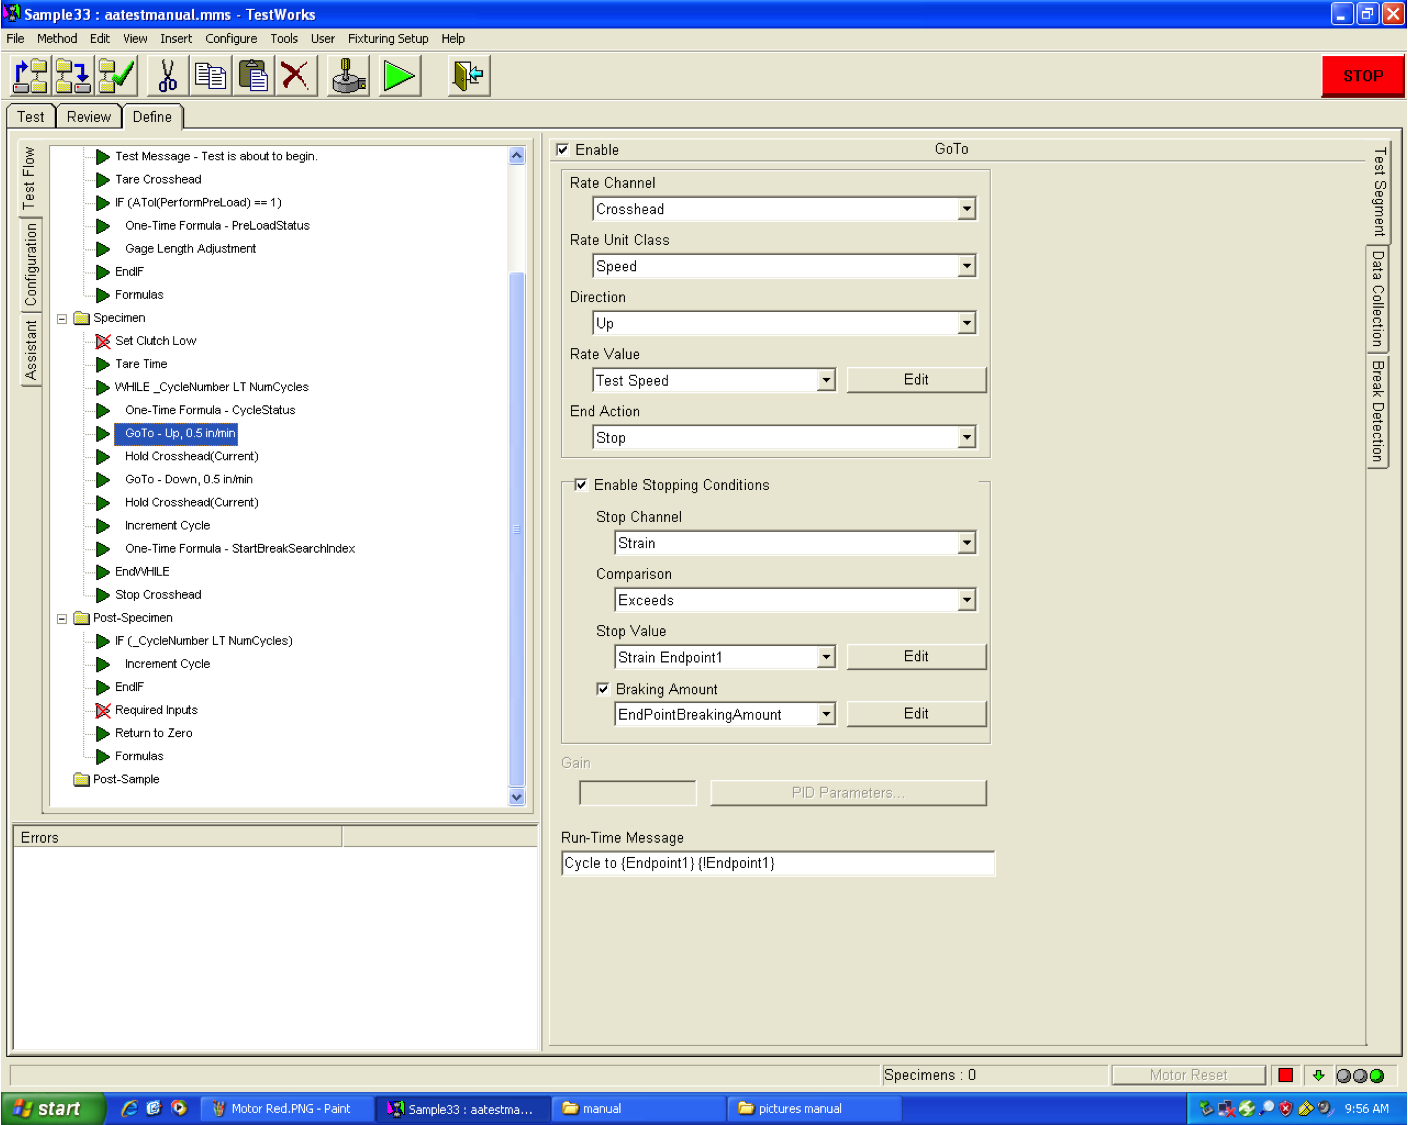Viewport: 1408px width, 1125px height.
Task: Click the green Run play arrow icon
Action: pos(399,76)
